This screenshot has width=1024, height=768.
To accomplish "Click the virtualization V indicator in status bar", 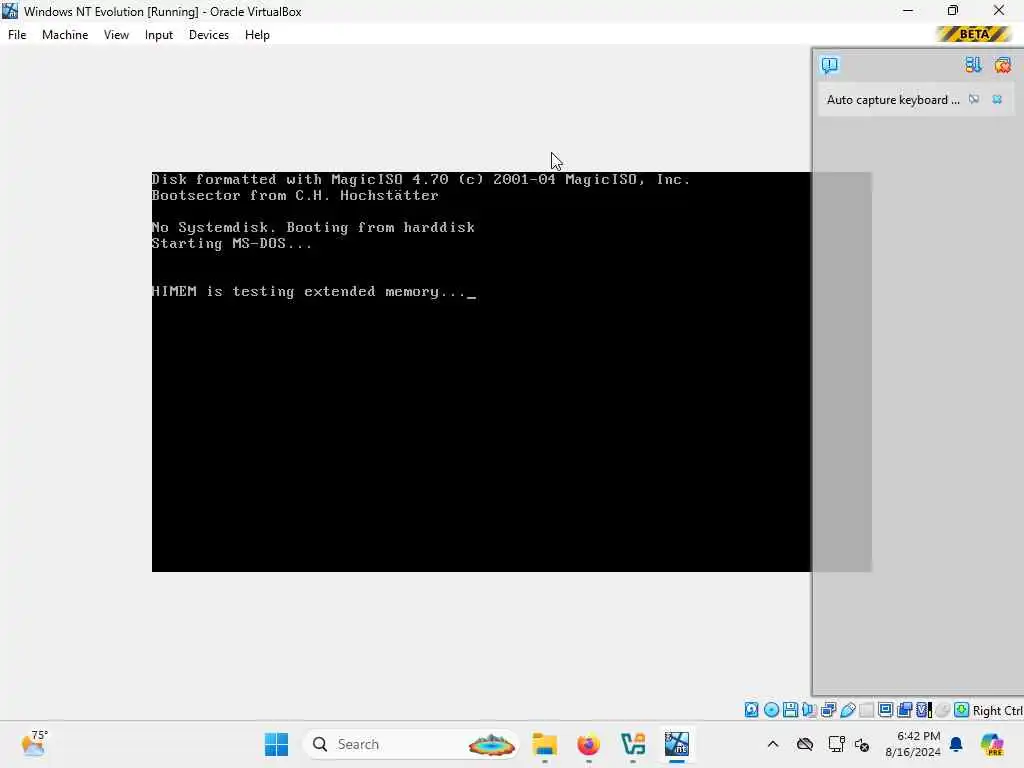I will [x=924, y=710].
